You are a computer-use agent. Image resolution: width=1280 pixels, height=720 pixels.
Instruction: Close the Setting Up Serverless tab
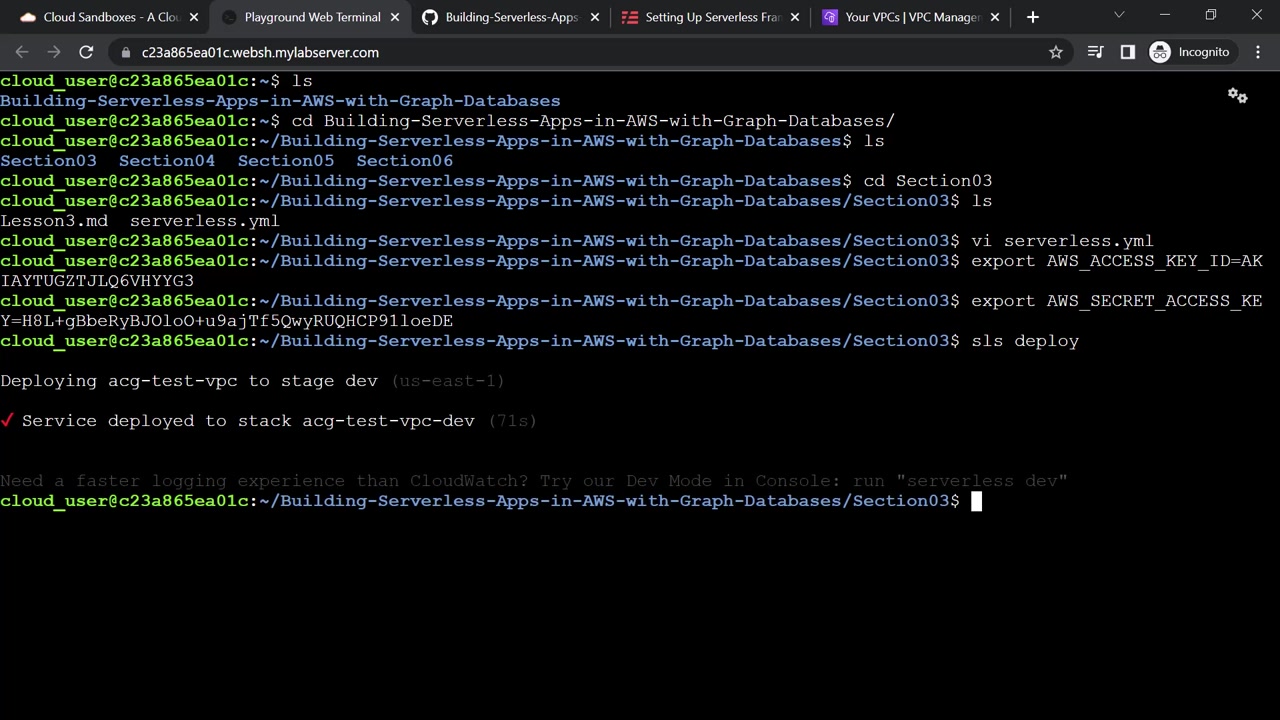[x=795, y=17]
